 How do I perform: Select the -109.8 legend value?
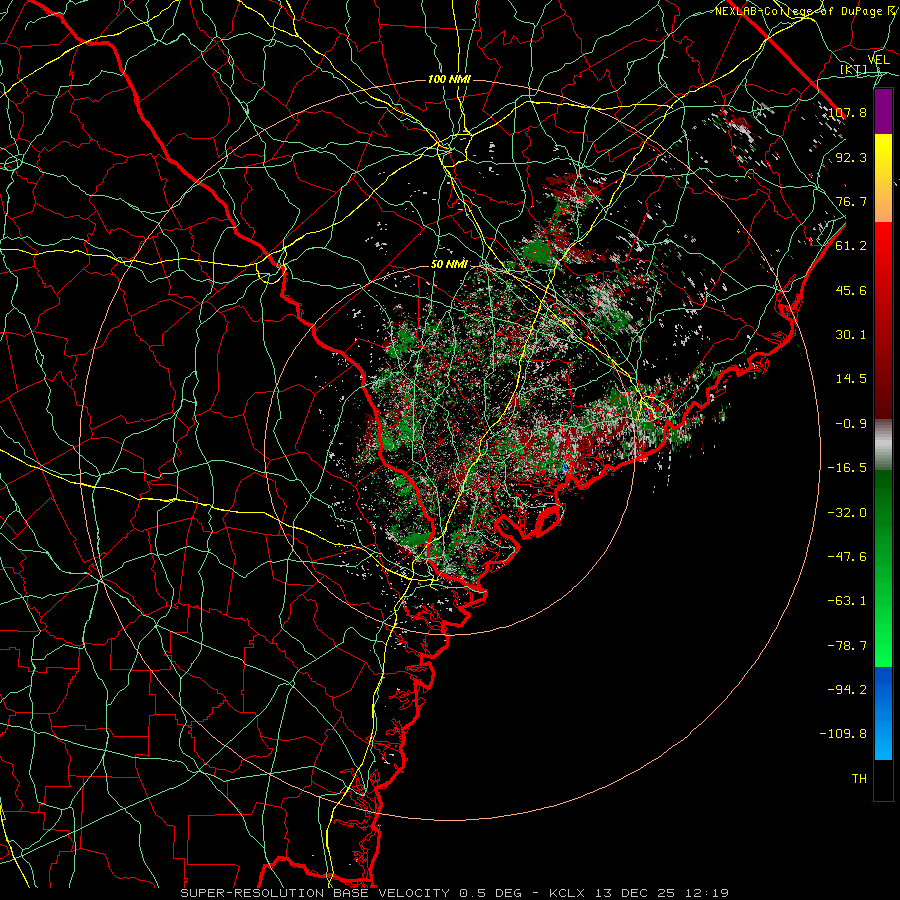[x=843, y=734]
